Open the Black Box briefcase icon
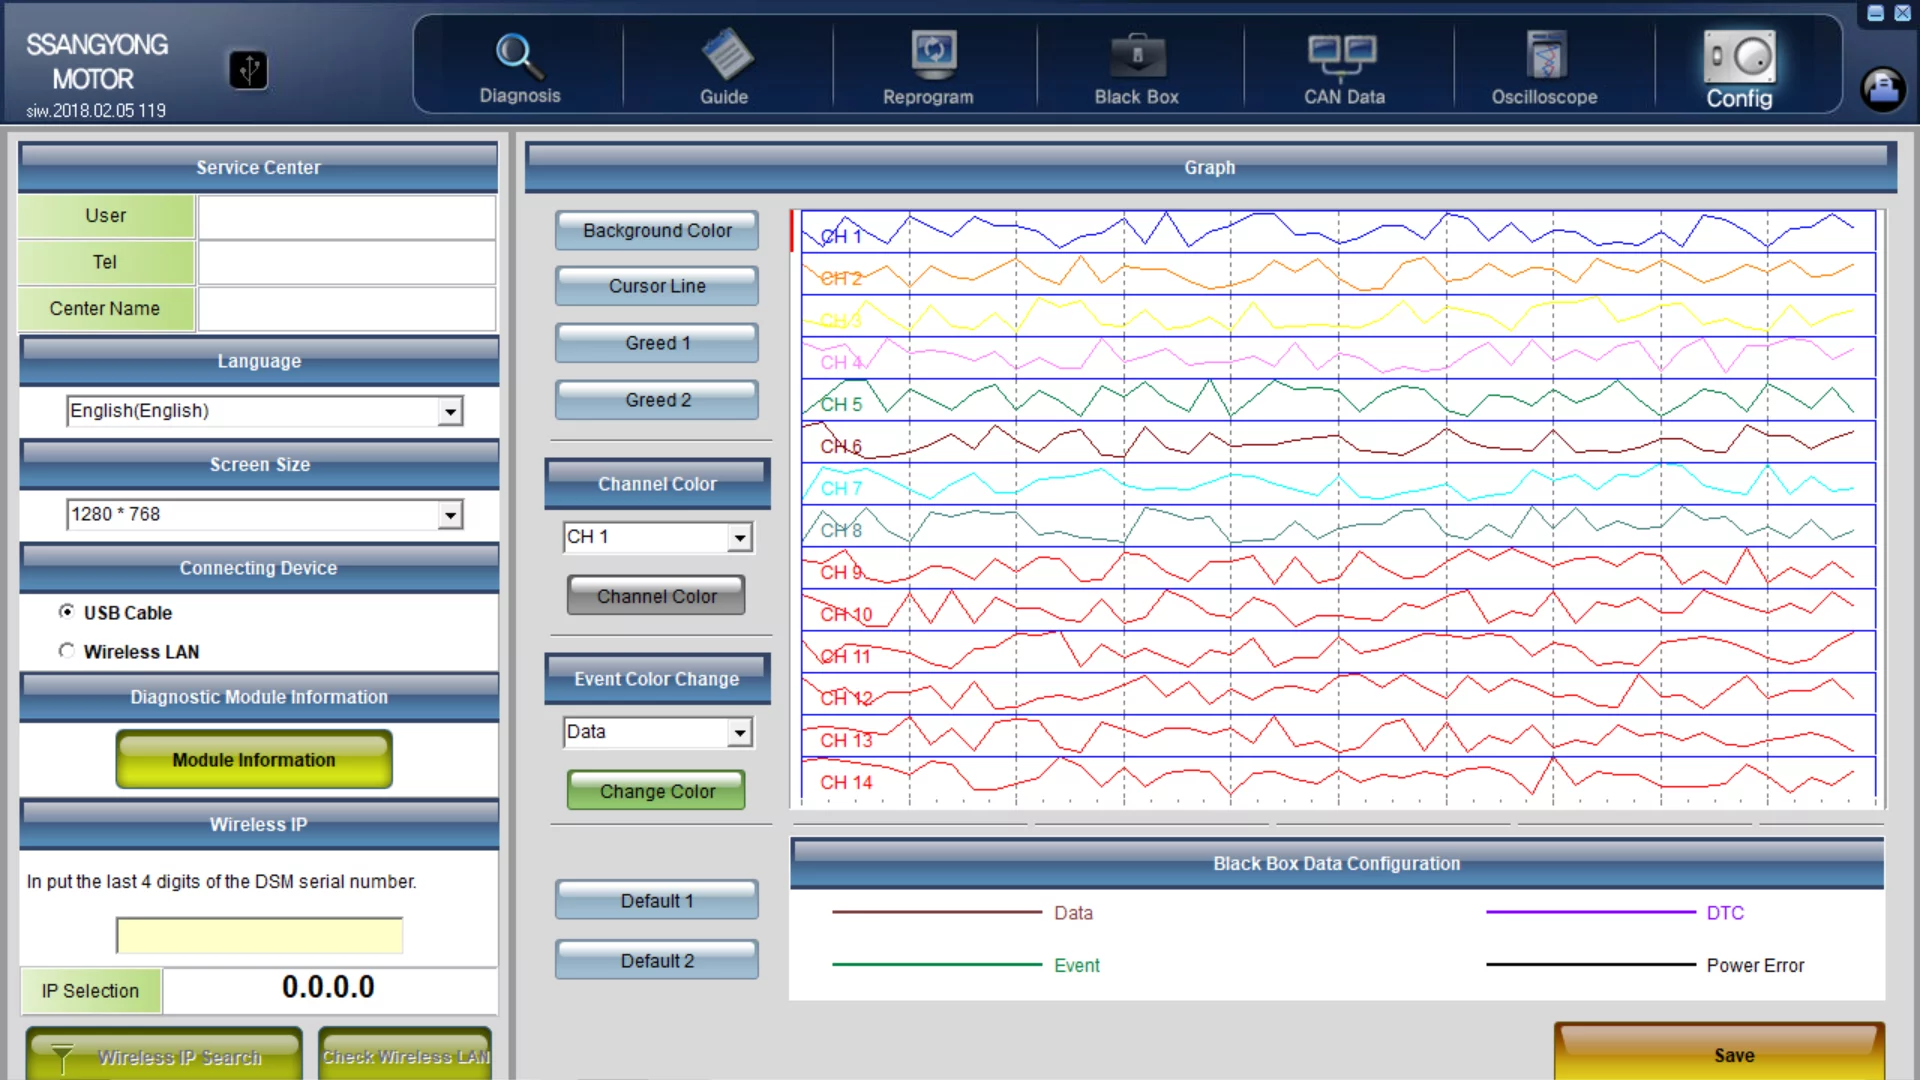Image resolution: width=1920 pixels, height=1080 pixels. coord(1137,54)
